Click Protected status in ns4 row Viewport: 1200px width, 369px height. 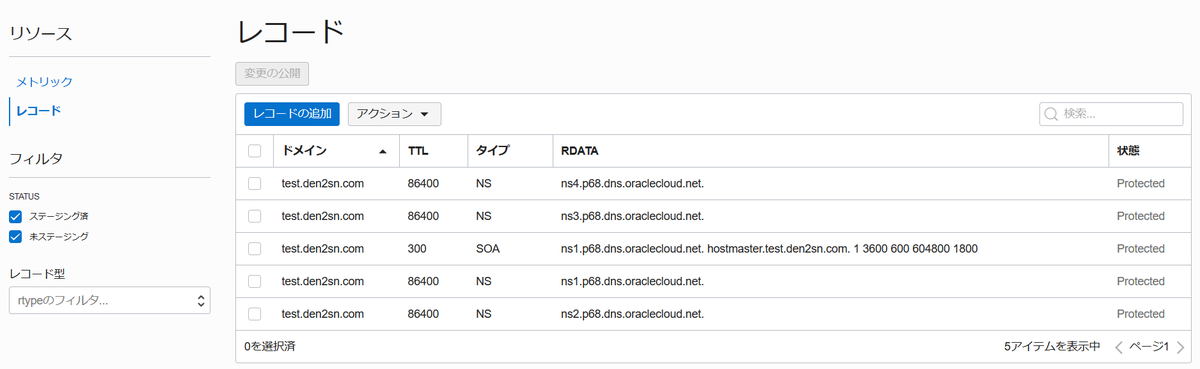coord(1141,184)
